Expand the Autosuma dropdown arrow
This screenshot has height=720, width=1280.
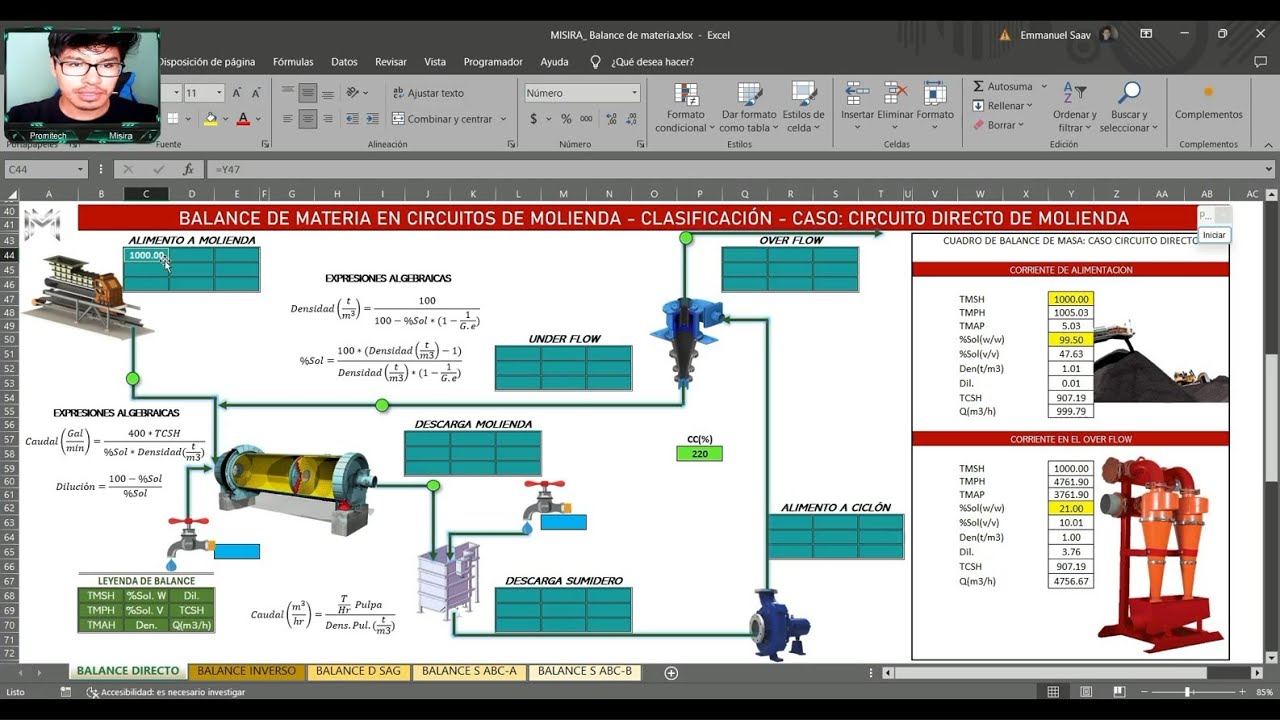pos(1044,87)
